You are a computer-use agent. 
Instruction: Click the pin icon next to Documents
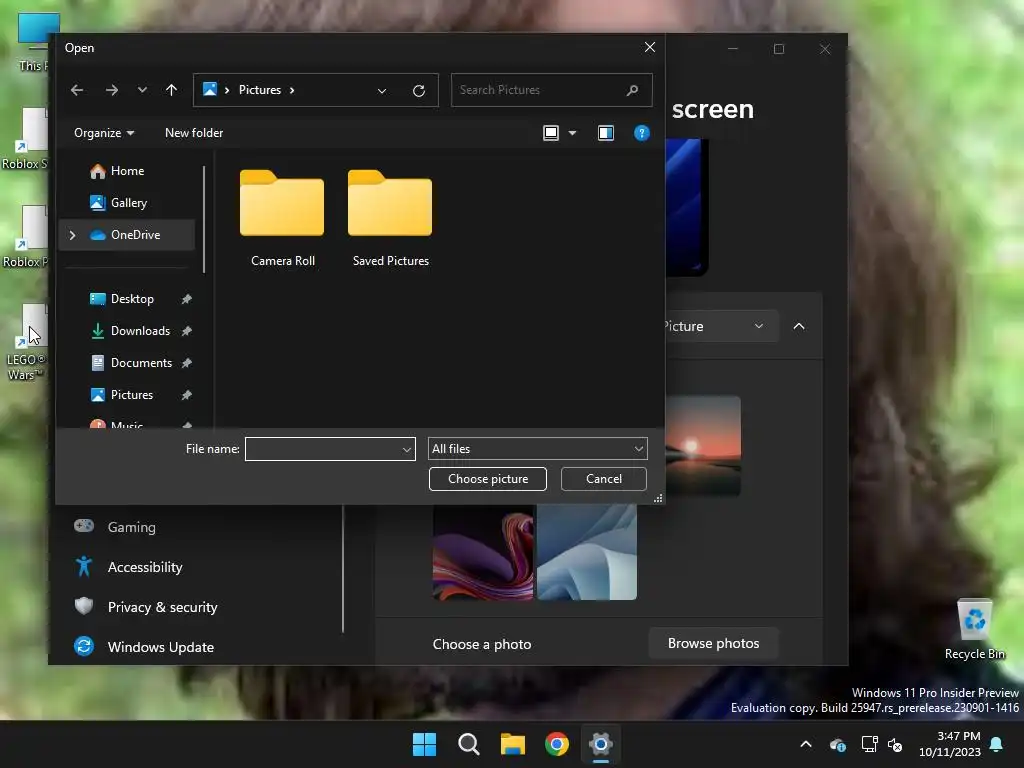(x=187, y=363)
